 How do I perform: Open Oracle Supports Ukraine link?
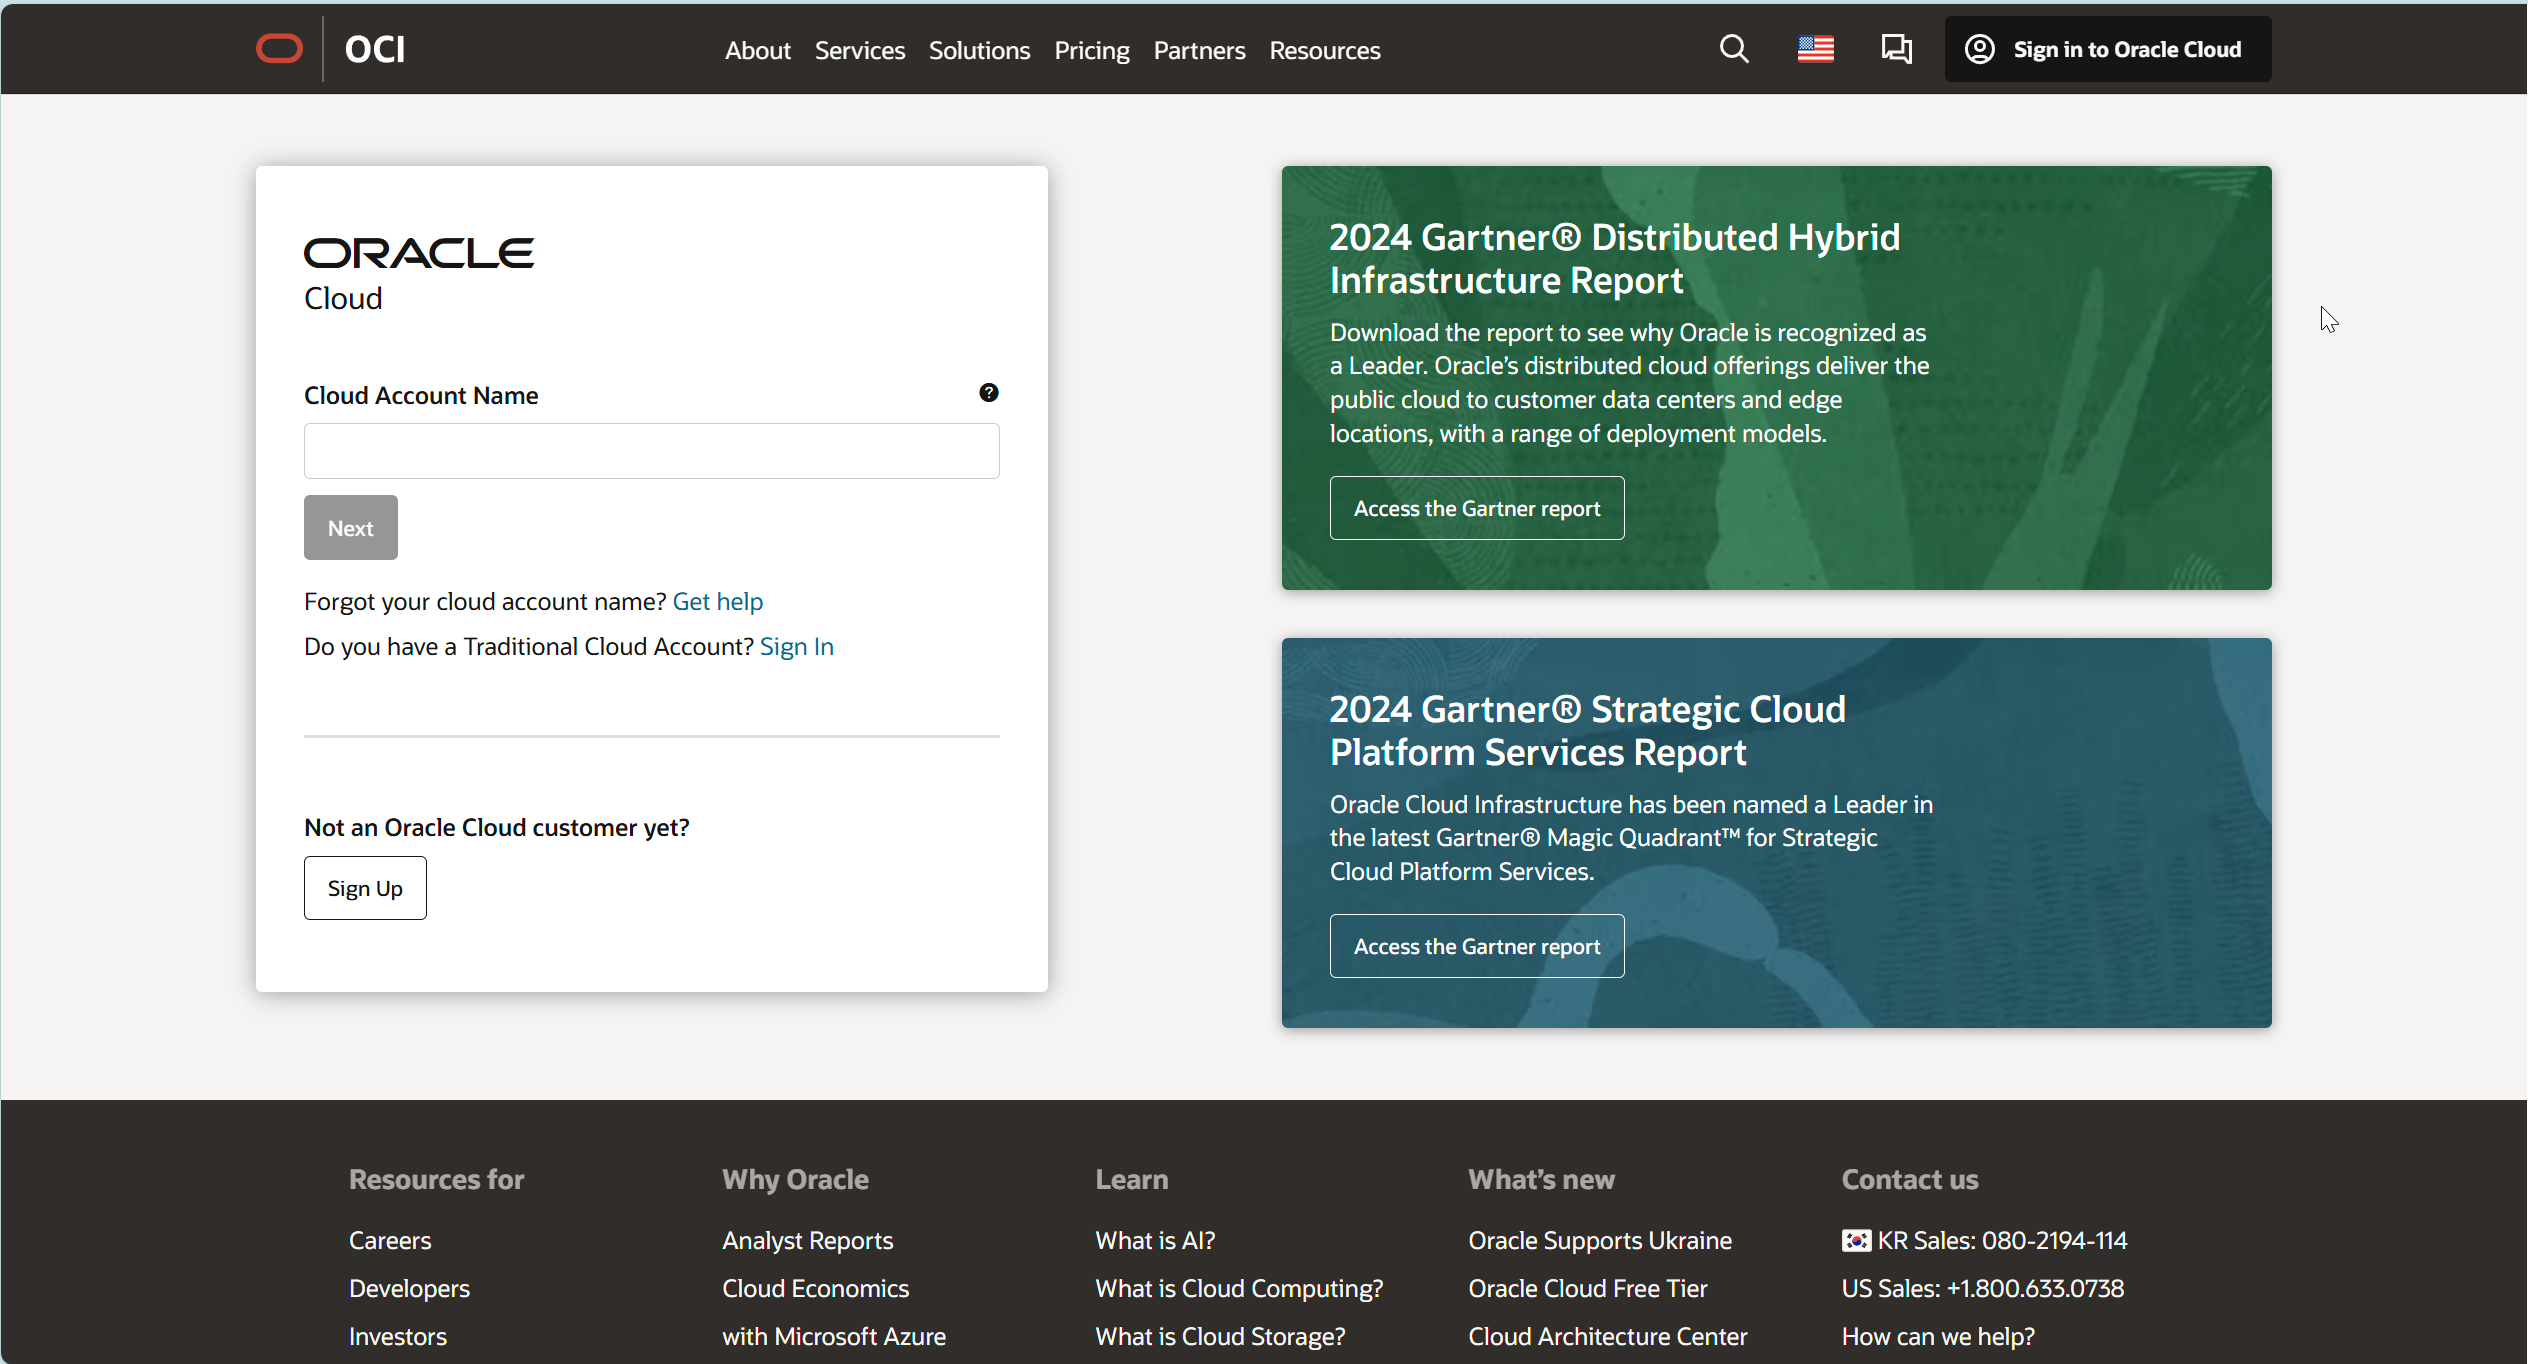[1600, 1240]
